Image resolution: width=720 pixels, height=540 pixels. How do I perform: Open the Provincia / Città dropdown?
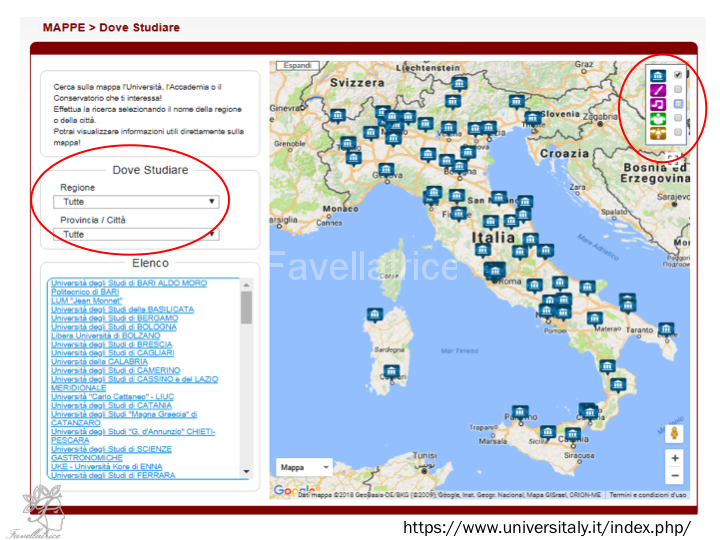(138, 234)
